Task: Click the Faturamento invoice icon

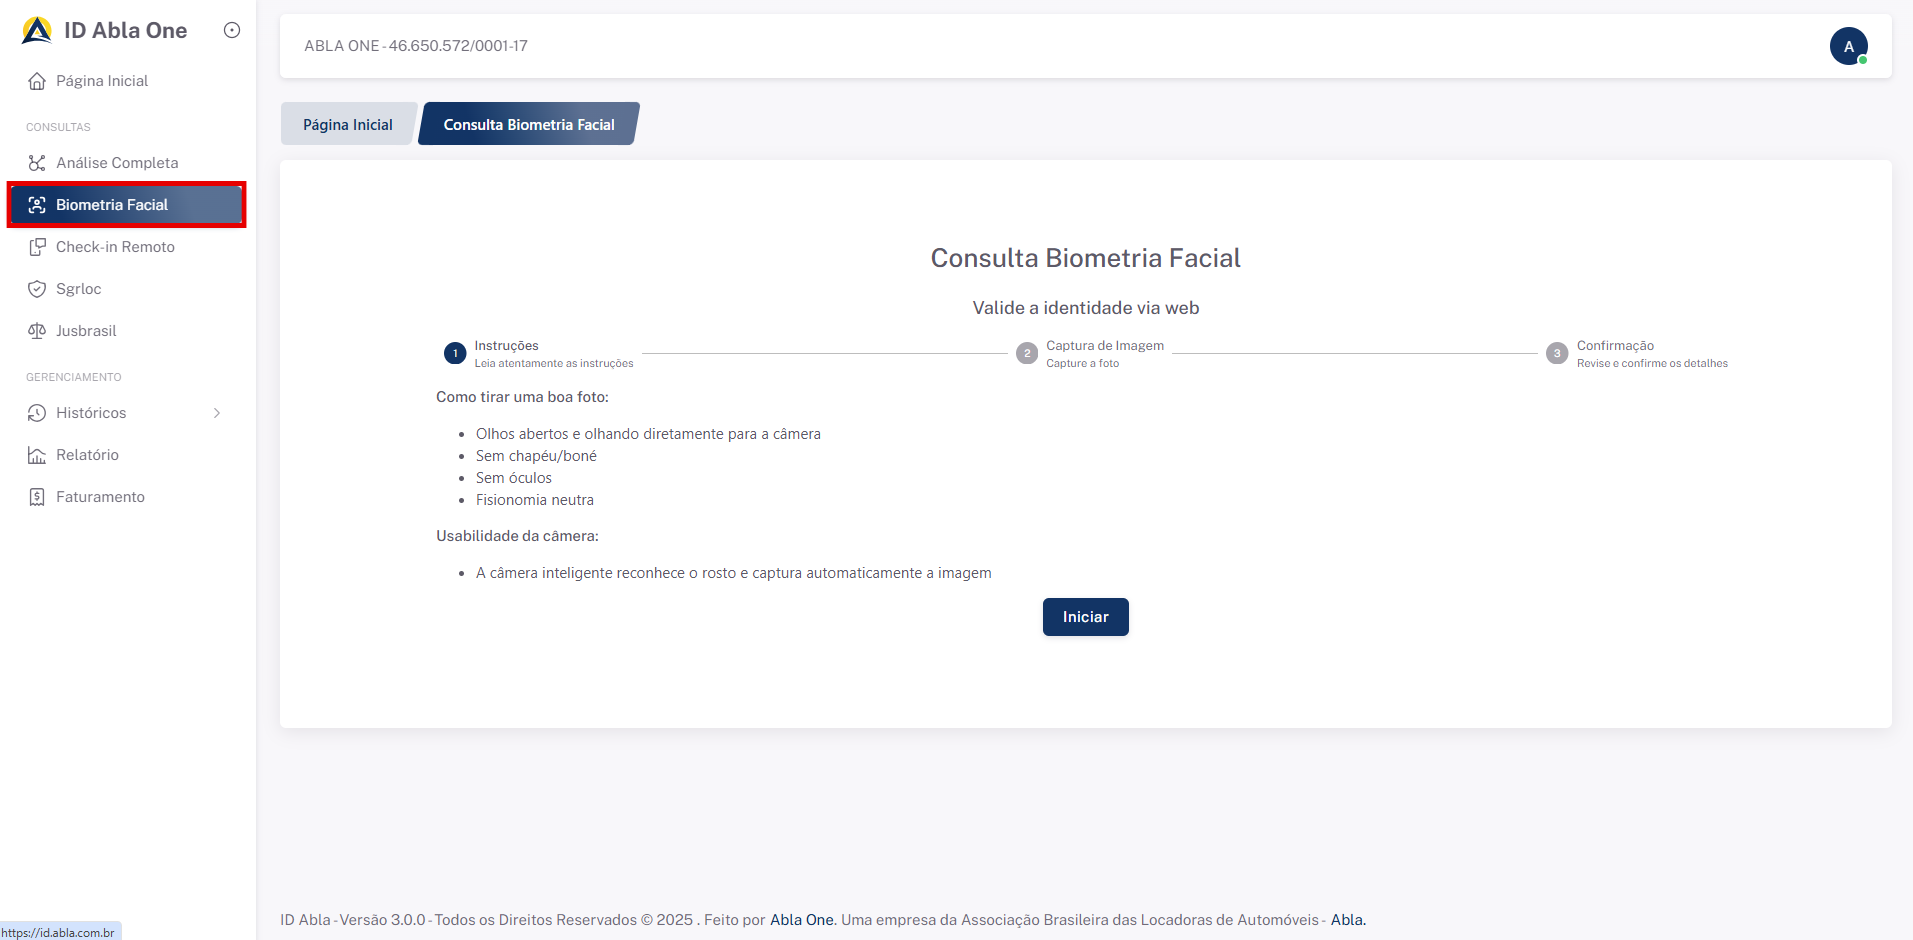Action: point(37,497)
